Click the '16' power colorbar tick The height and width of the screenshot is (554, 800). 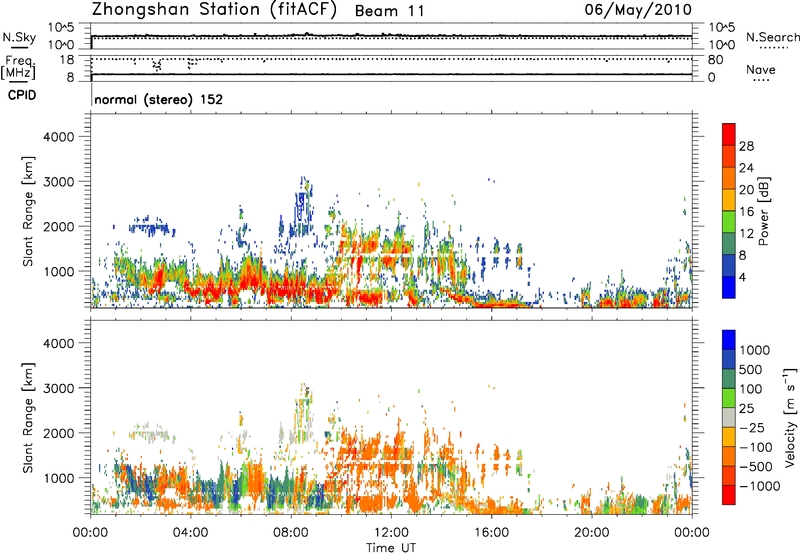coord(746,212)
